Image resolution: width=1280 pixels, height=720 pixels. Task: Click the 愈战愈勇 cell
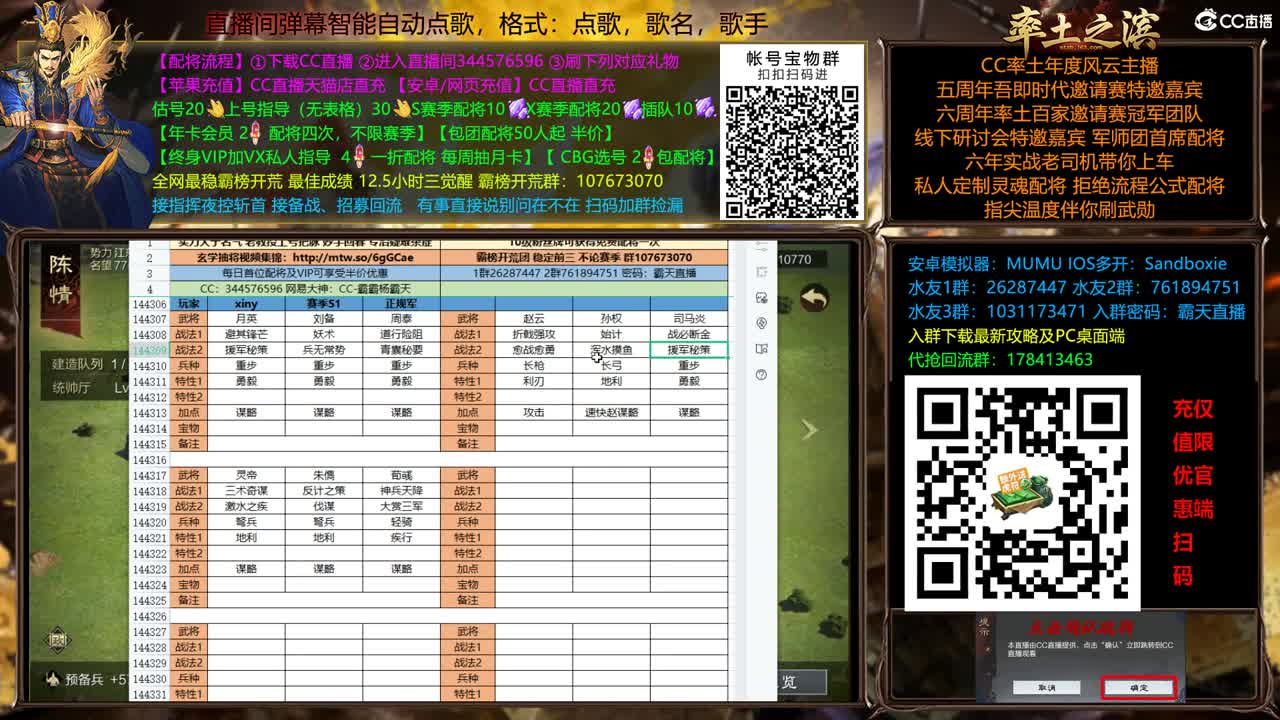(534, 350)
